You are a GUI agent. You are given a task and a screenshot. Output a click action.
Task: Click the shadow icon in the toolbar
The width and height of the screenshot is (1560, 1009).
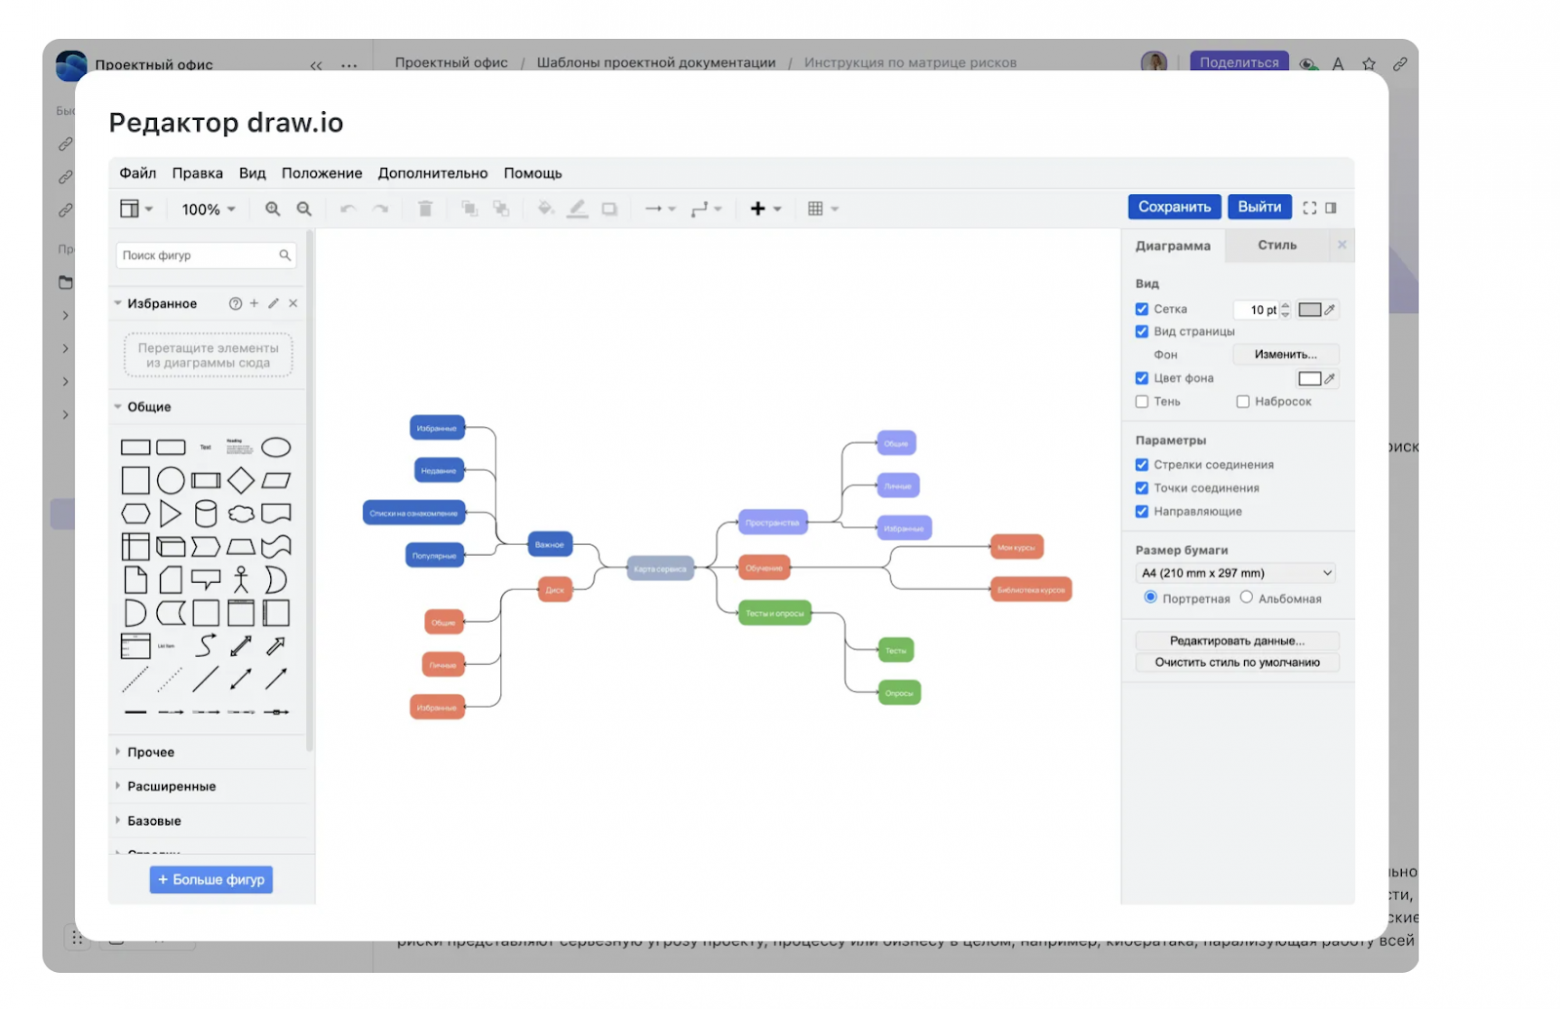pos(610,209)
